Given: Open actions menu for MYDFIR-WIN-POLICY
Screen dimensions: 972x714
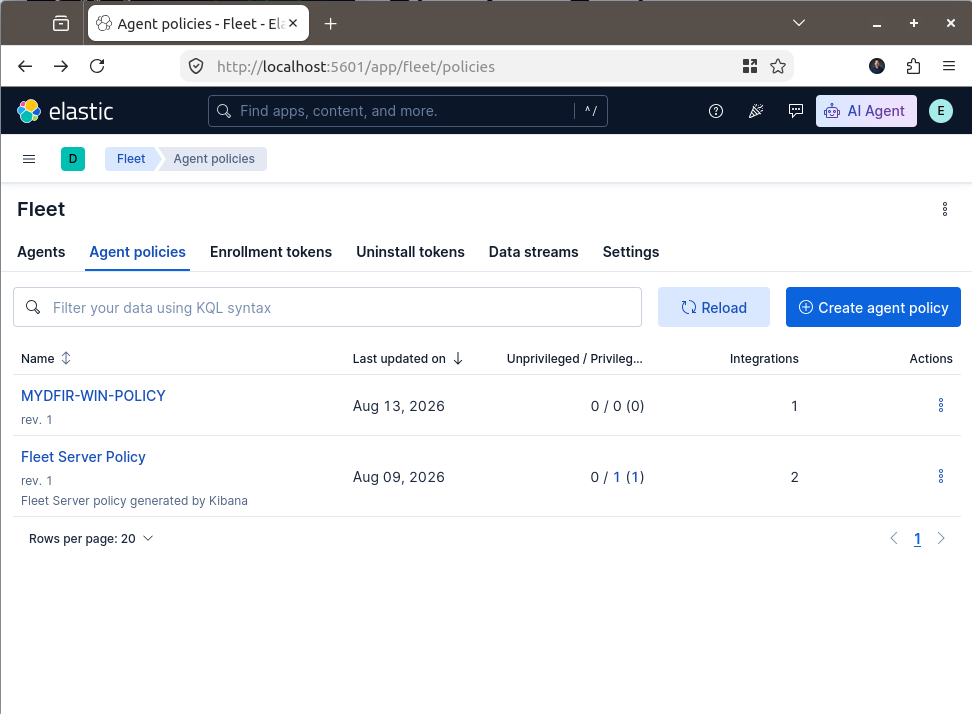Looking at the screenshot, I should [x=940, y=405].
